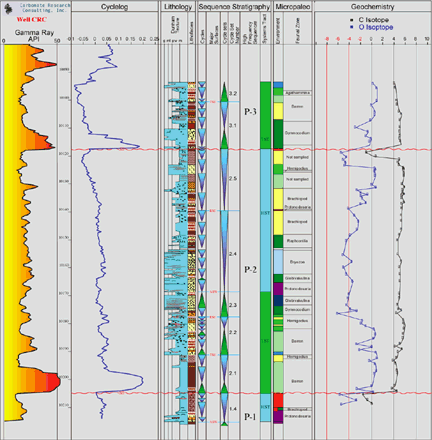Select the 'Gamma Ray API' track label
The height and width of the screenshot is (440, 432).
pyautogui.click(x=34, y=35)
